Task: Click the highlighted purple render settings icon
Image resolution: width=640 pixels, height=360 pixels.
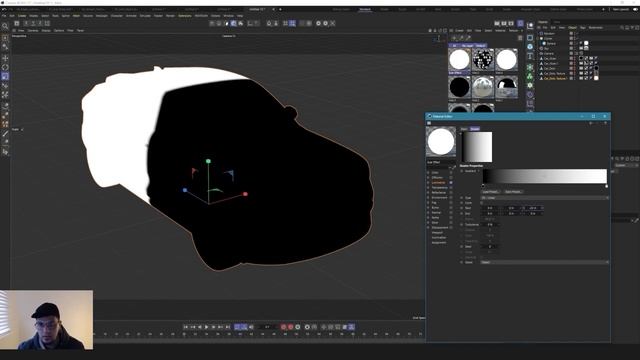Action: tap(520, 23)
